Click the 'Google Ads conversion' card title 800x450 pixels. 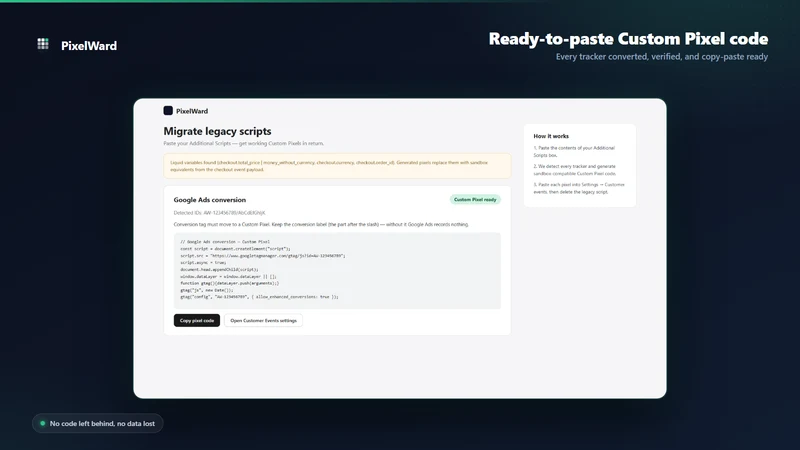tap(210, 200)
